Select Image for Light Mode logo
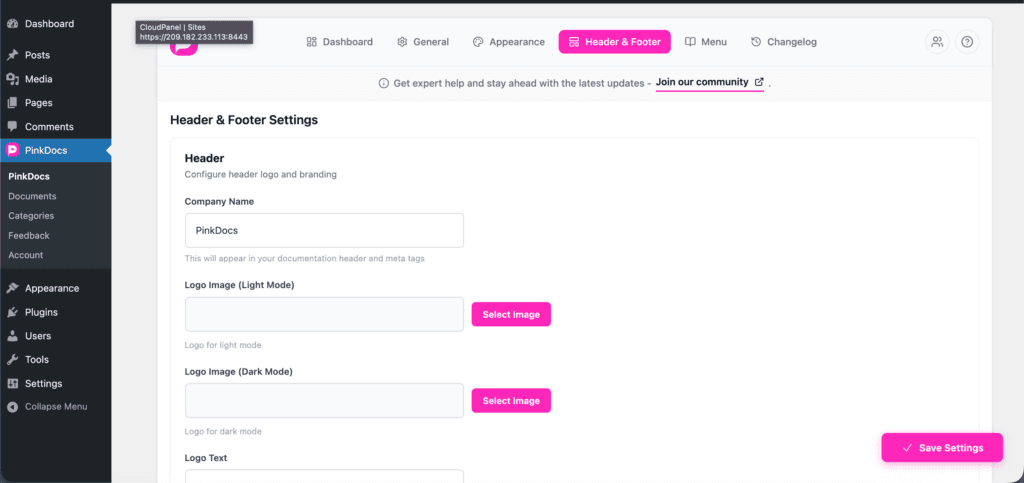Image resolution: width=1024 pixels, height=483 pixels. click(511, 314)
